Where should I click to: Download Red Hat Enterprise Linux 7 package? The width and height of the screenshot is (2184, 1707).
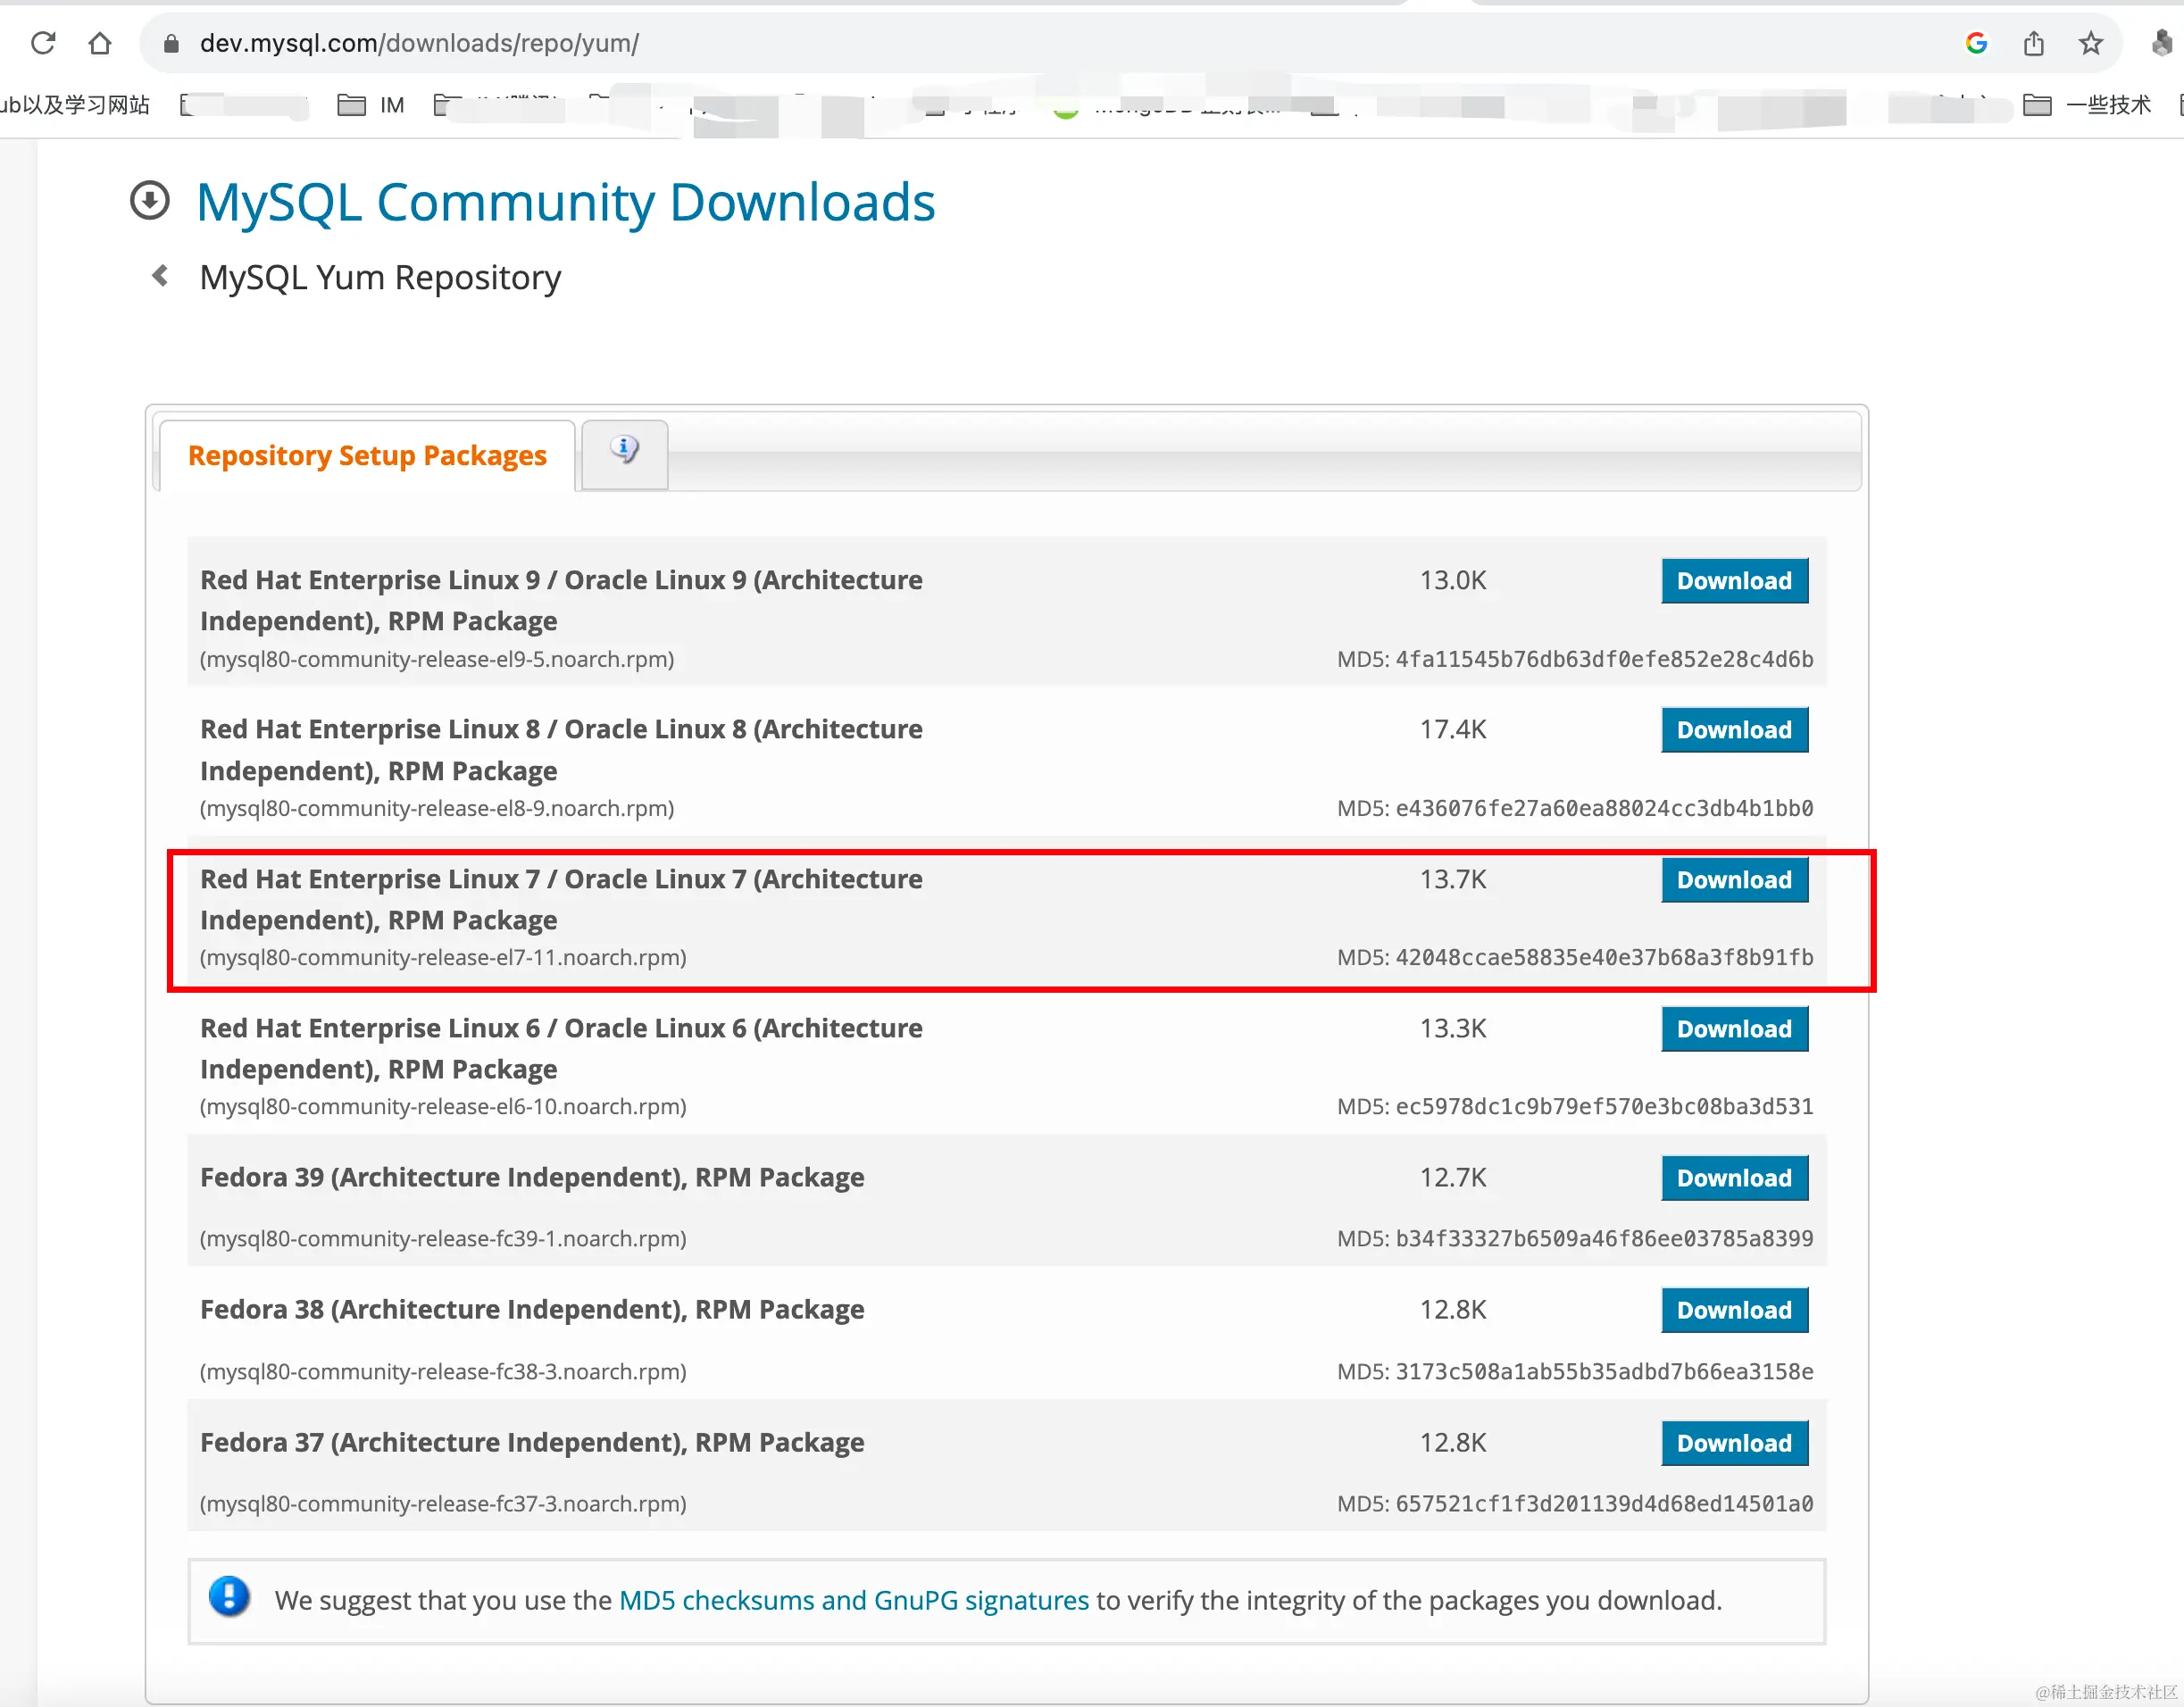1733,880
